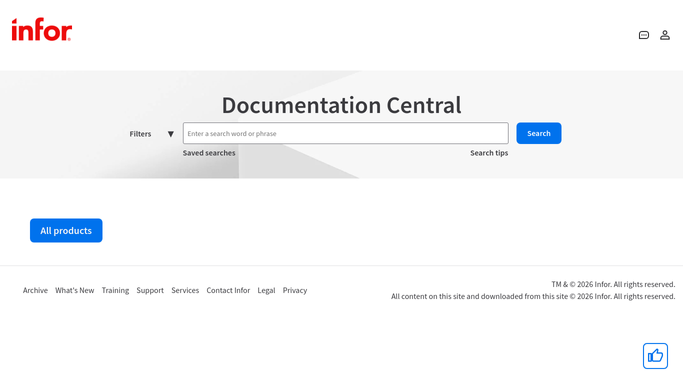The height and width of the screenshot is (384, 683).
Task: Open Saved searches
Action: pyautogui.click(x=209, y=153)
